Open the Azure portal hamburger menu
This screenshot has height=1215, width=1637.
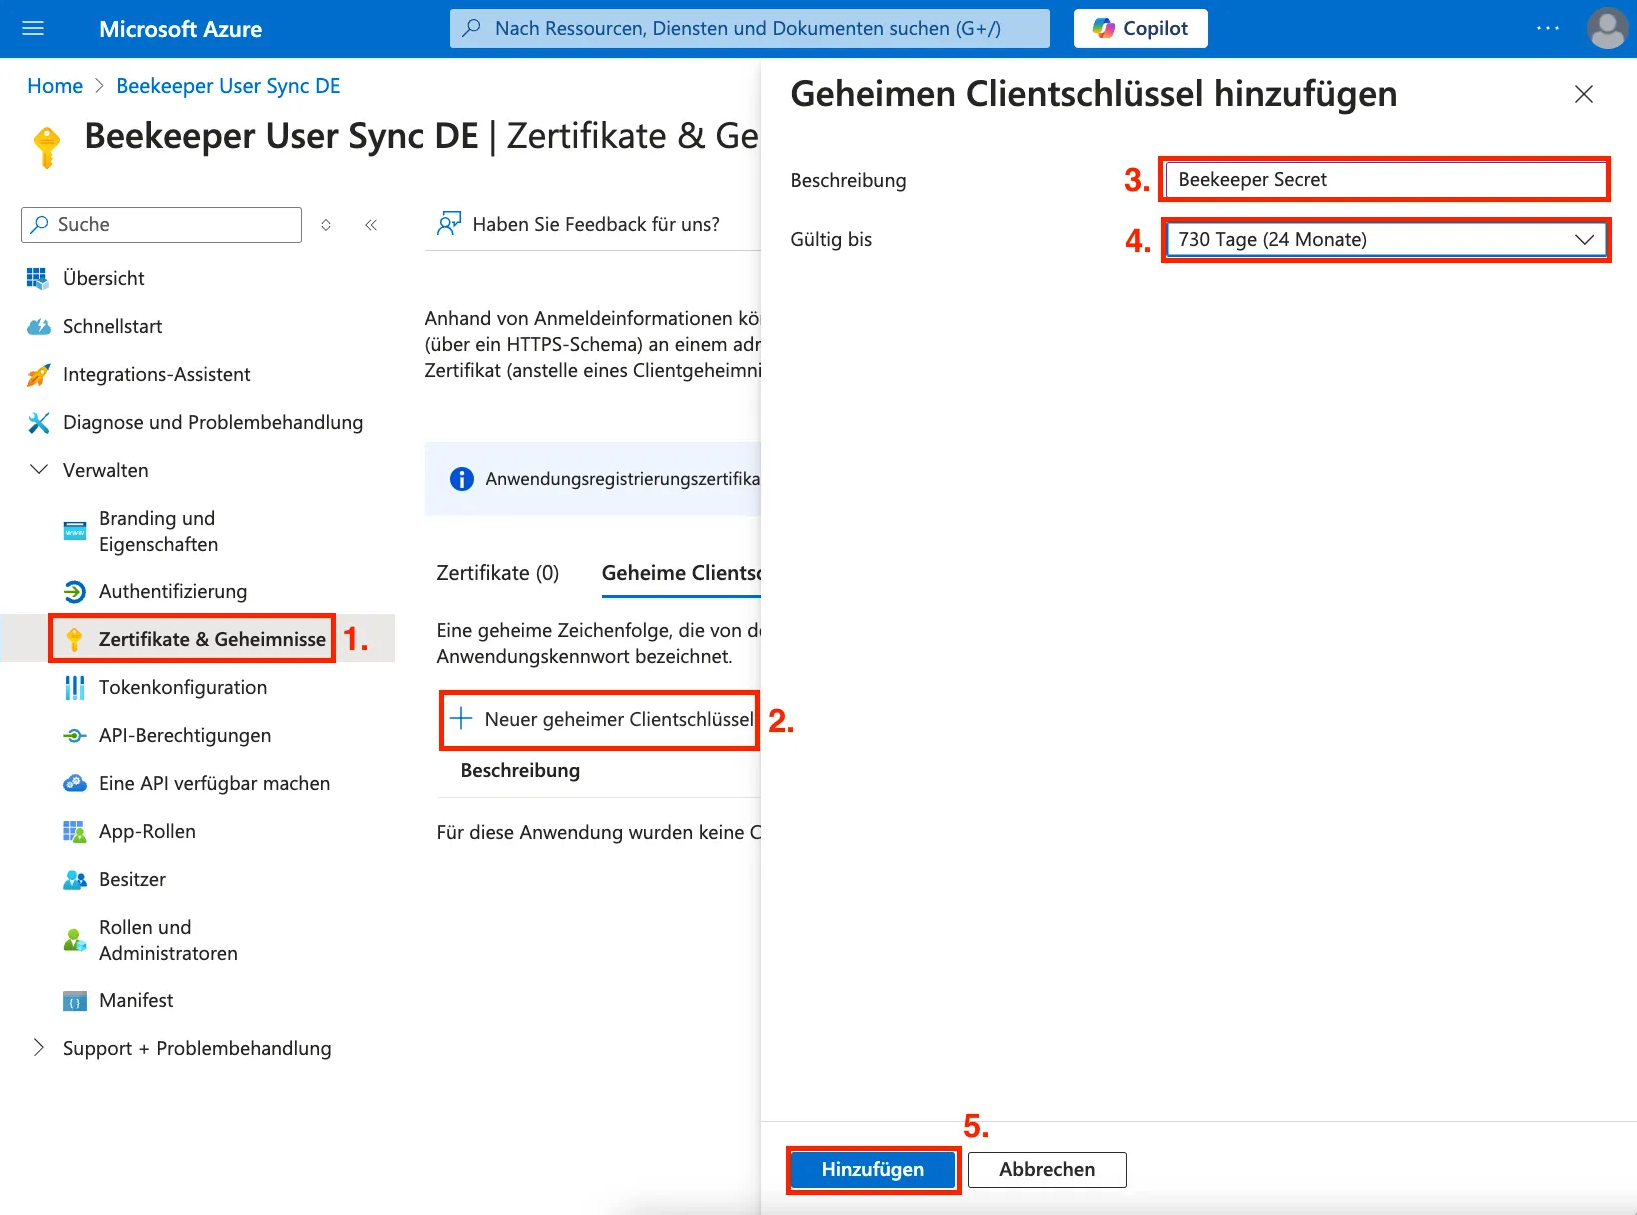pyautogui.click(x=33, y=29)
